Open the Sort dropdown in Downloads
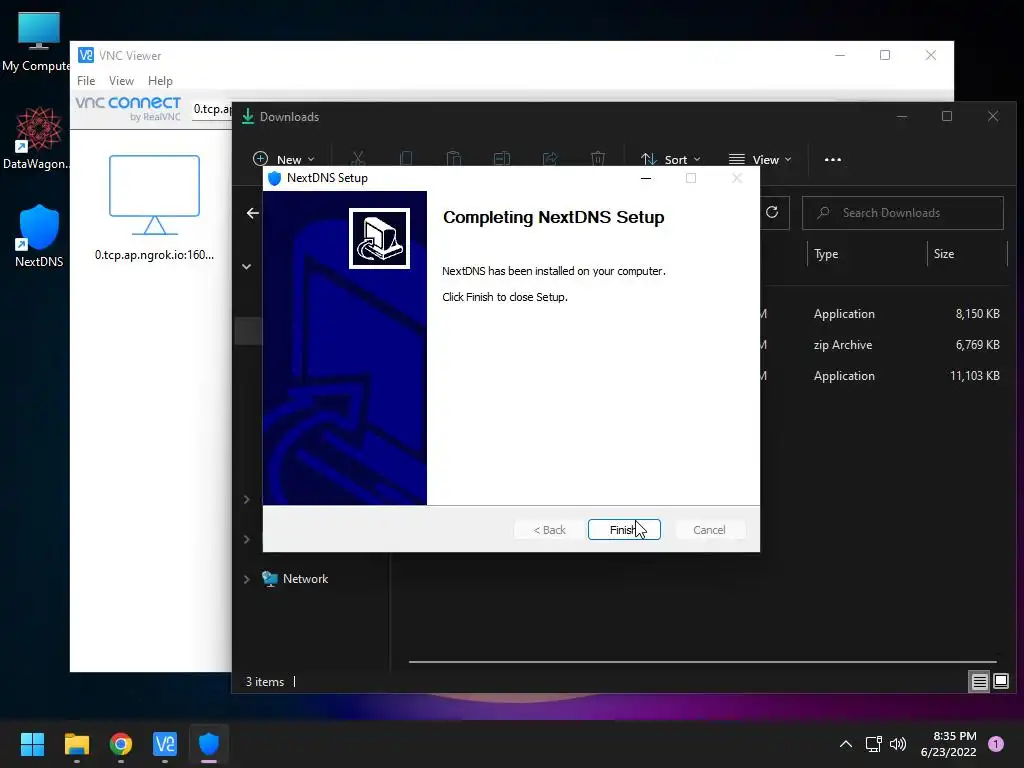Viewport: 1024px width, 768px height. point(671,159)
